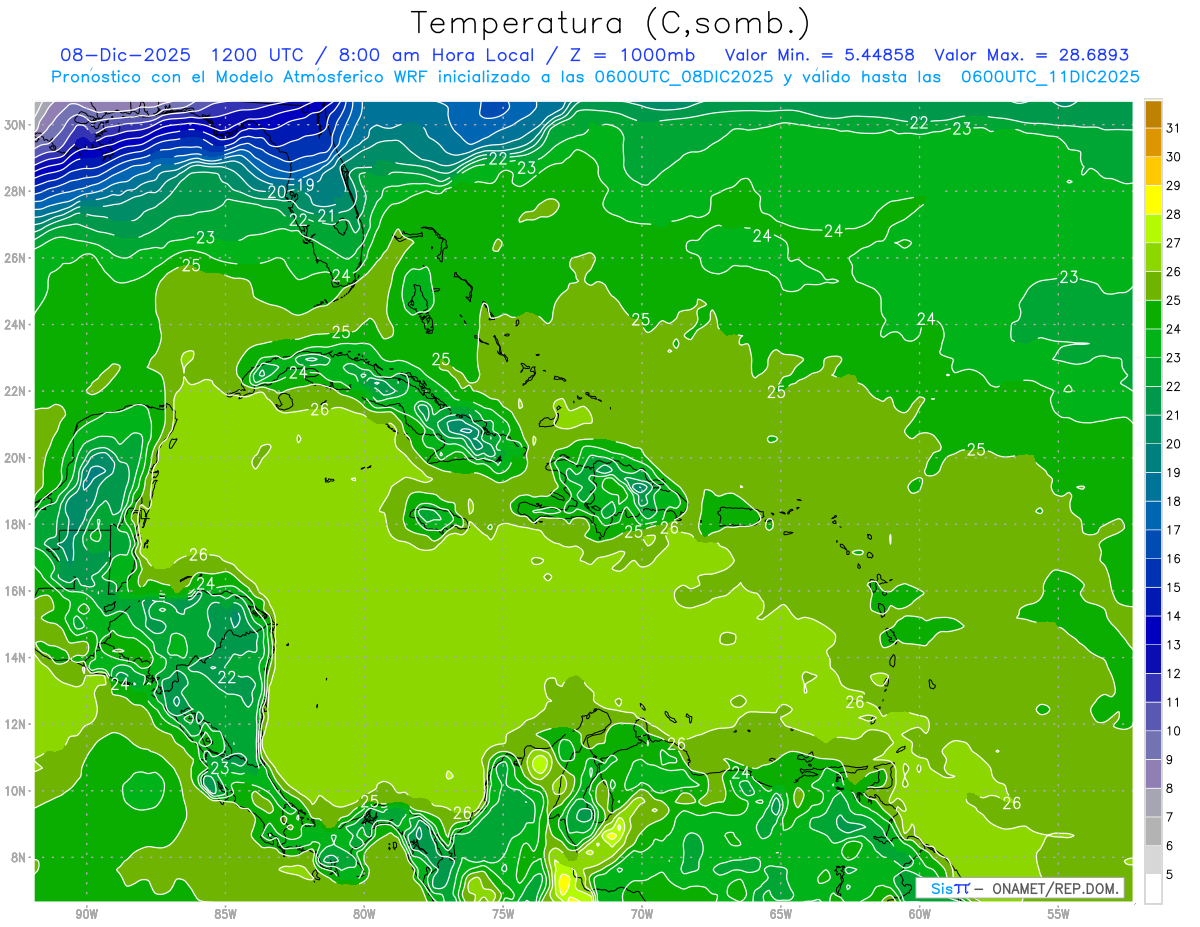This screenshot has height=927, width=1200.
Task: Click the '24N' latitude axis label
Action: tap(17, 325)
